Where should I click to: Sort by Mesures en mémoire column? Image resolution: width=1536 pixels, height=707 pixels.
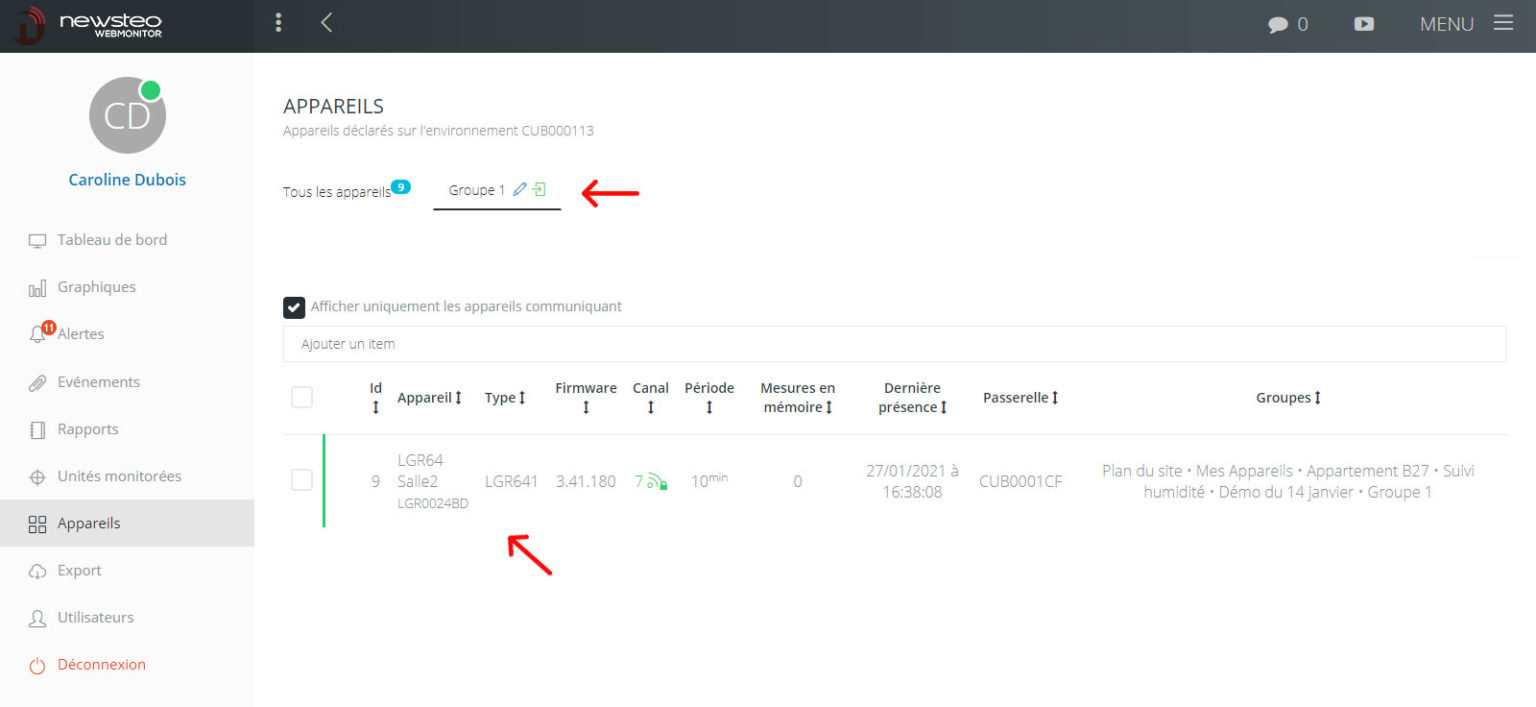point(798,397)
